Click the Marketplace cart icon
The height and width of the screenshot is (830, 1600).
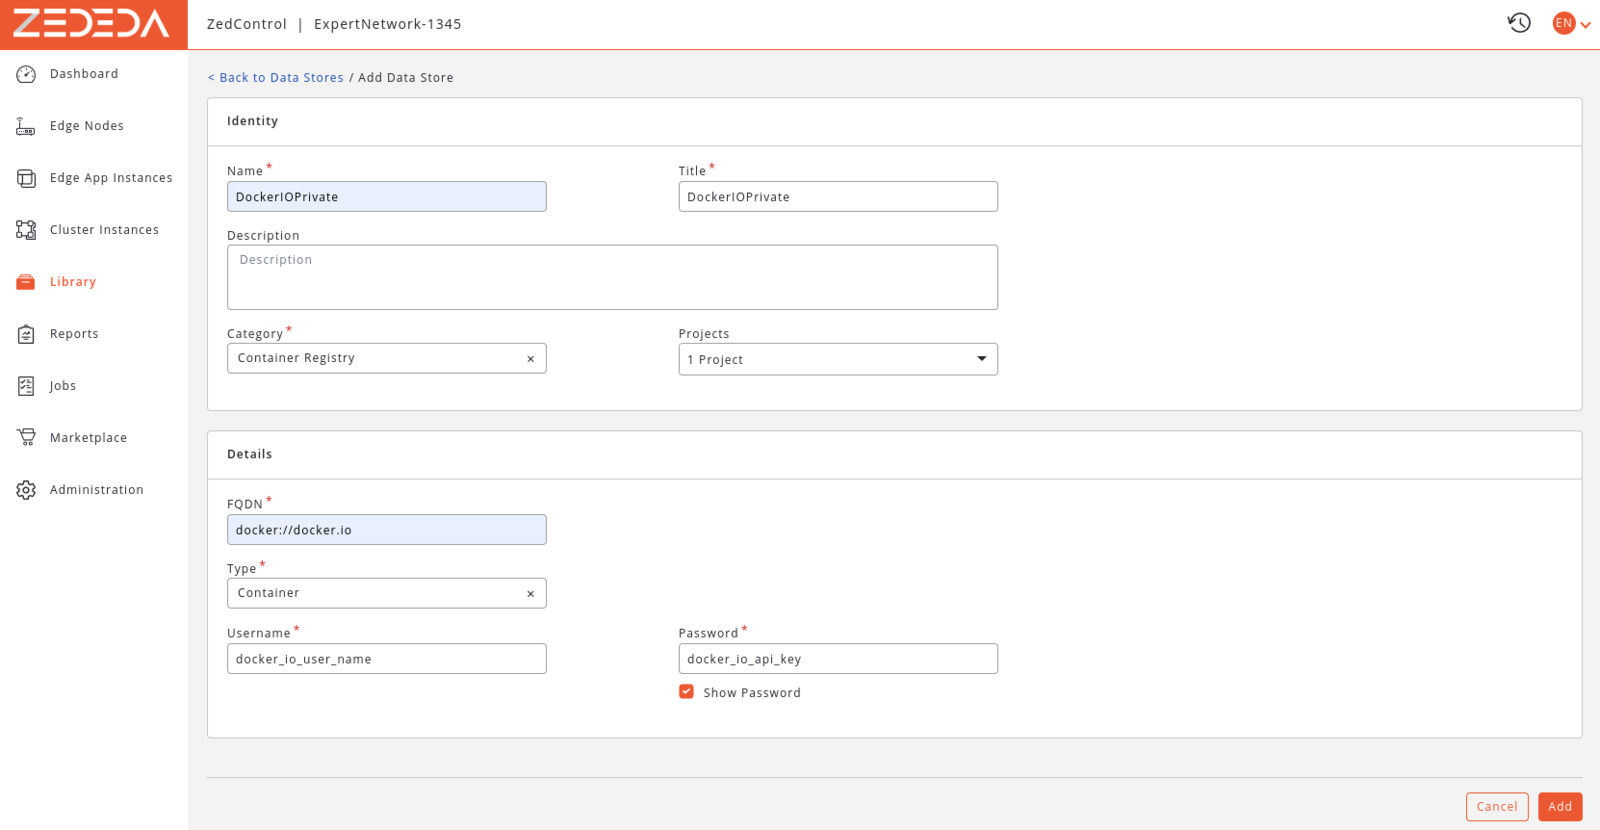point(26,438)
